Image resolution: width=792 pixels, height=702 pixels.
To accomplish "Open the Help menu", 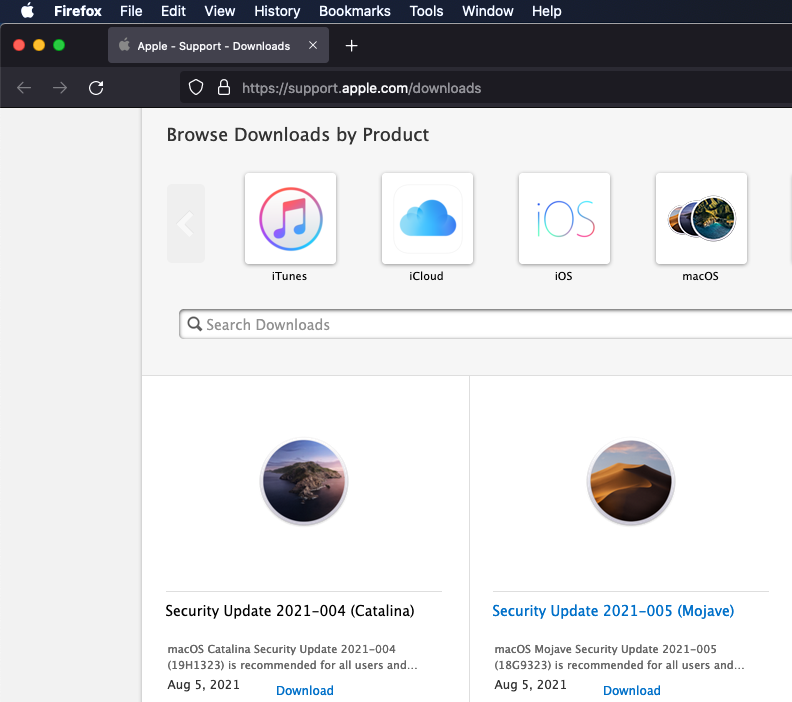I will click(x=547, y=11).
